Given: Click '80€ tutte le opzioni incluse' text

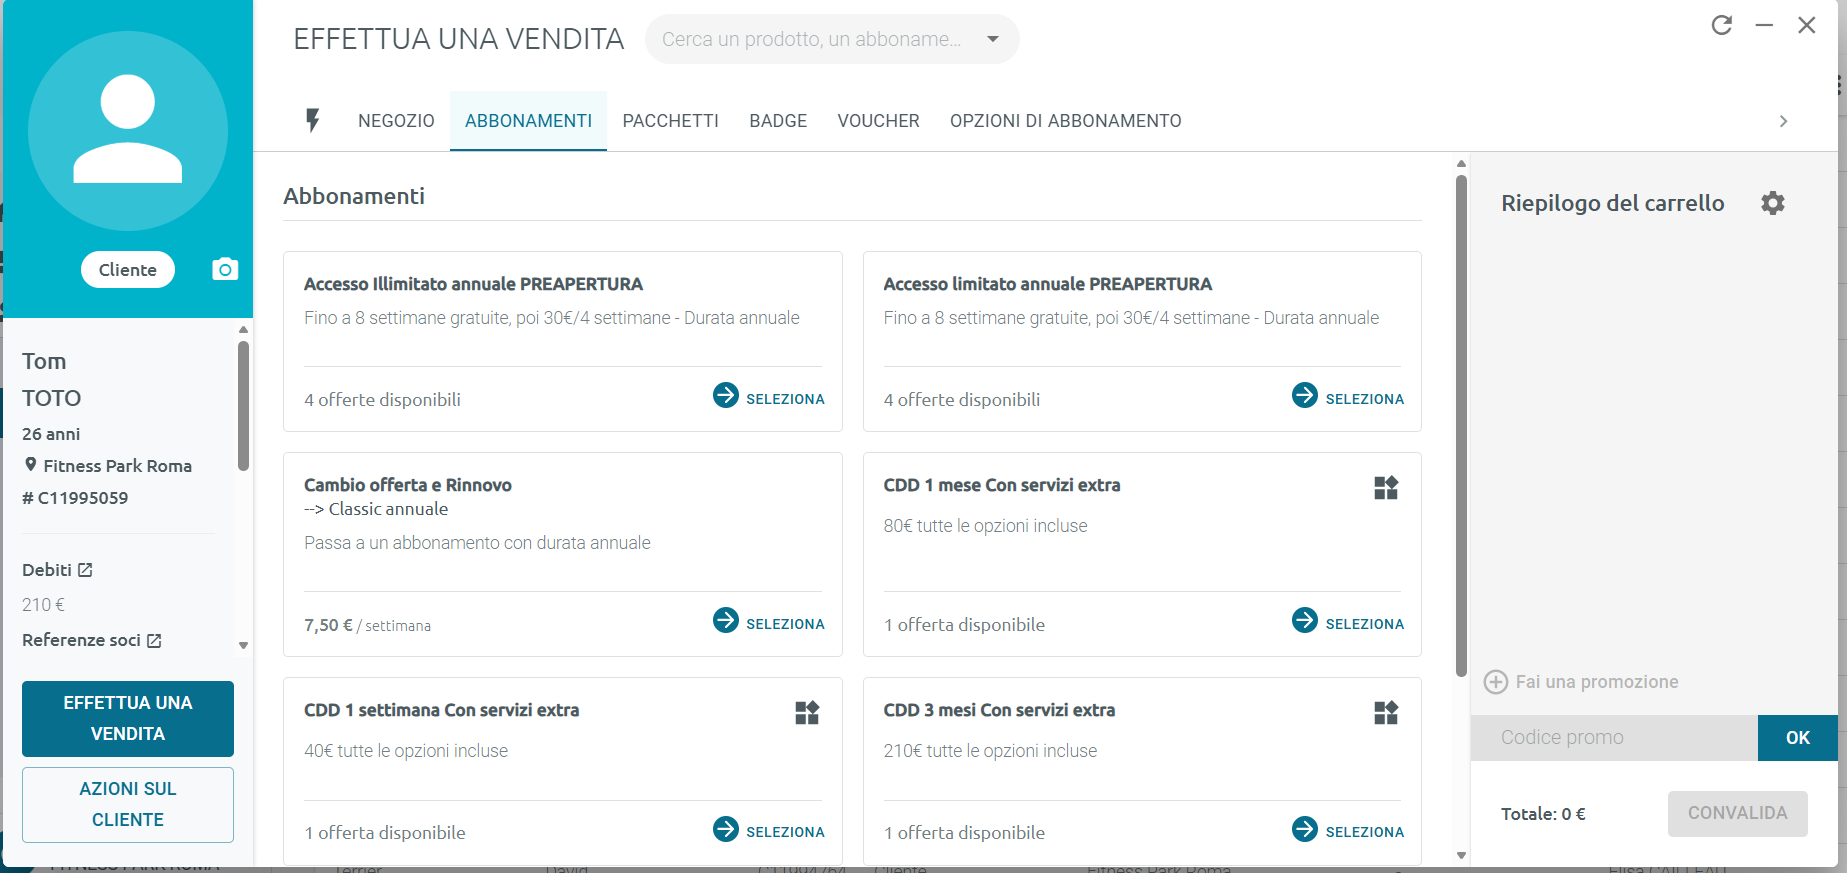Looking at the screenshot, I should [985, 526].
